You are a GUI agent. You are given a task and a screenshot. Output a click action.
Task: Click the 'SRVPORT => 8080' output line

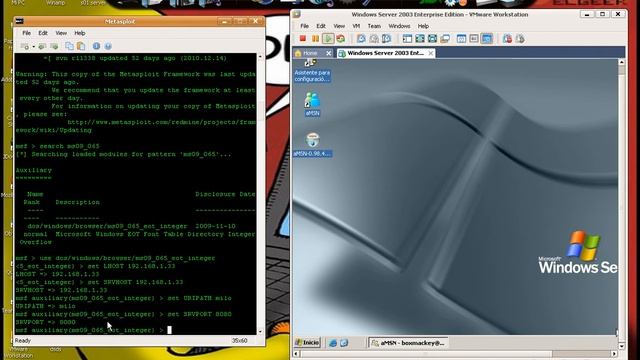coord(45,322)
